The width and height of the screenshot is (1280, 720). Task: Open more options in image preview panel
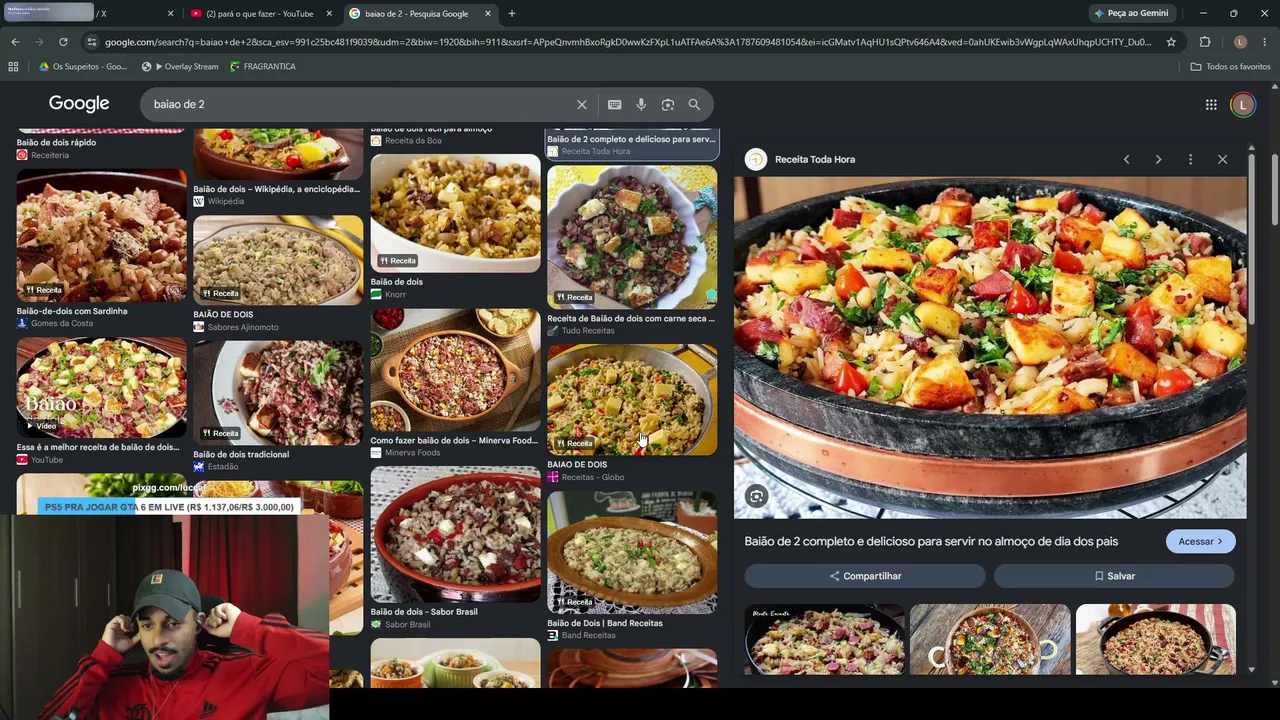[x=1190, y=159]
